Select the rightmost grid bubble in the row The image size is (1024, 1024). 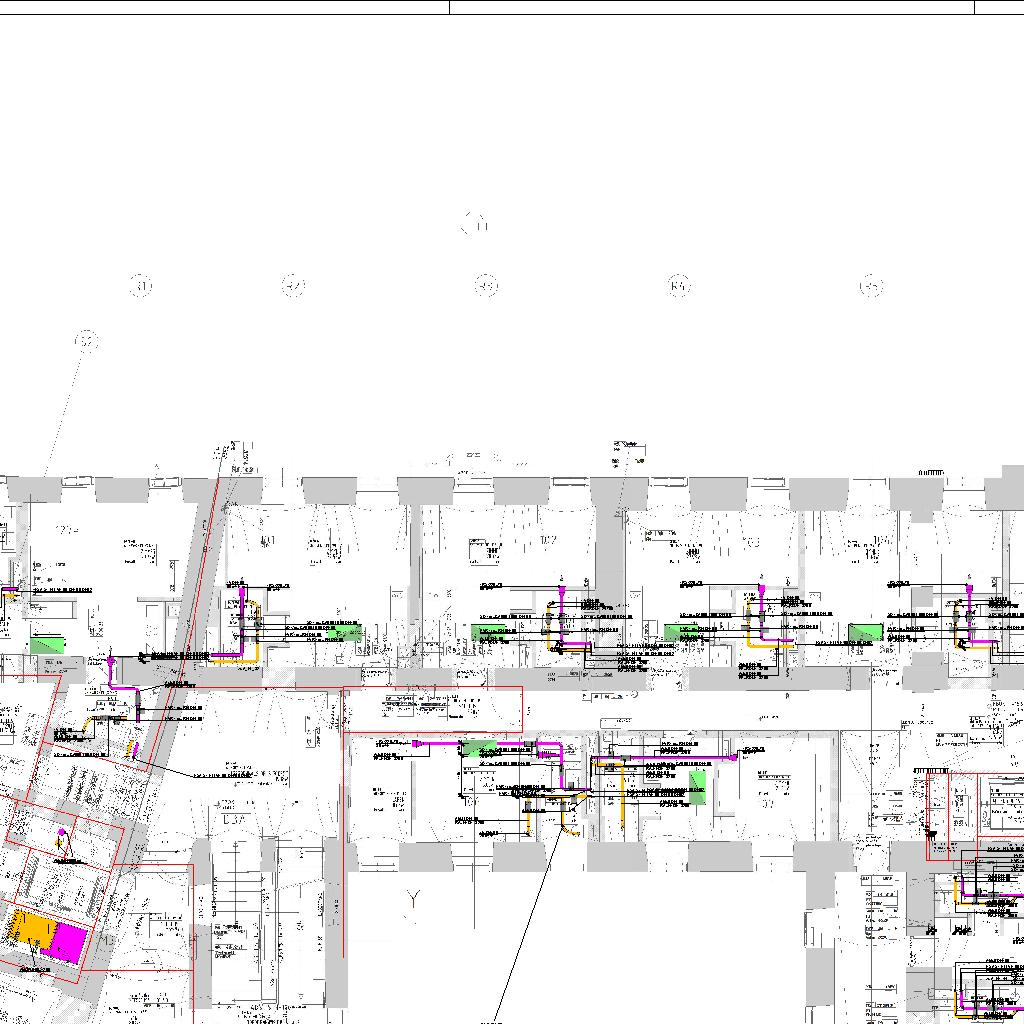tap(871, 288)
